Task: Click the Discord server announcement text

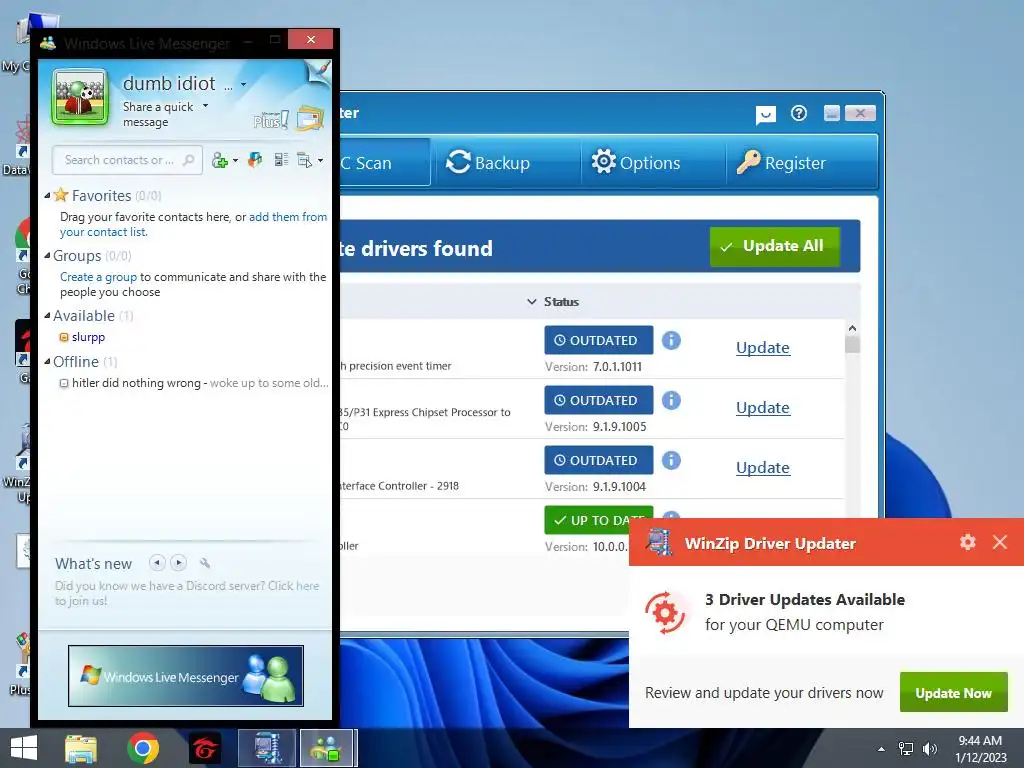Action: coord(187,593)
